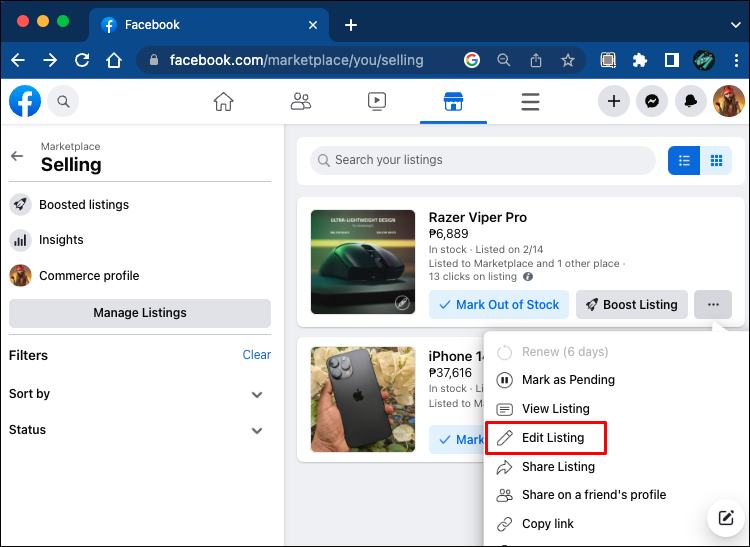Open the Facebook account profile picture
750x547 pixels.
coord(728,101)
